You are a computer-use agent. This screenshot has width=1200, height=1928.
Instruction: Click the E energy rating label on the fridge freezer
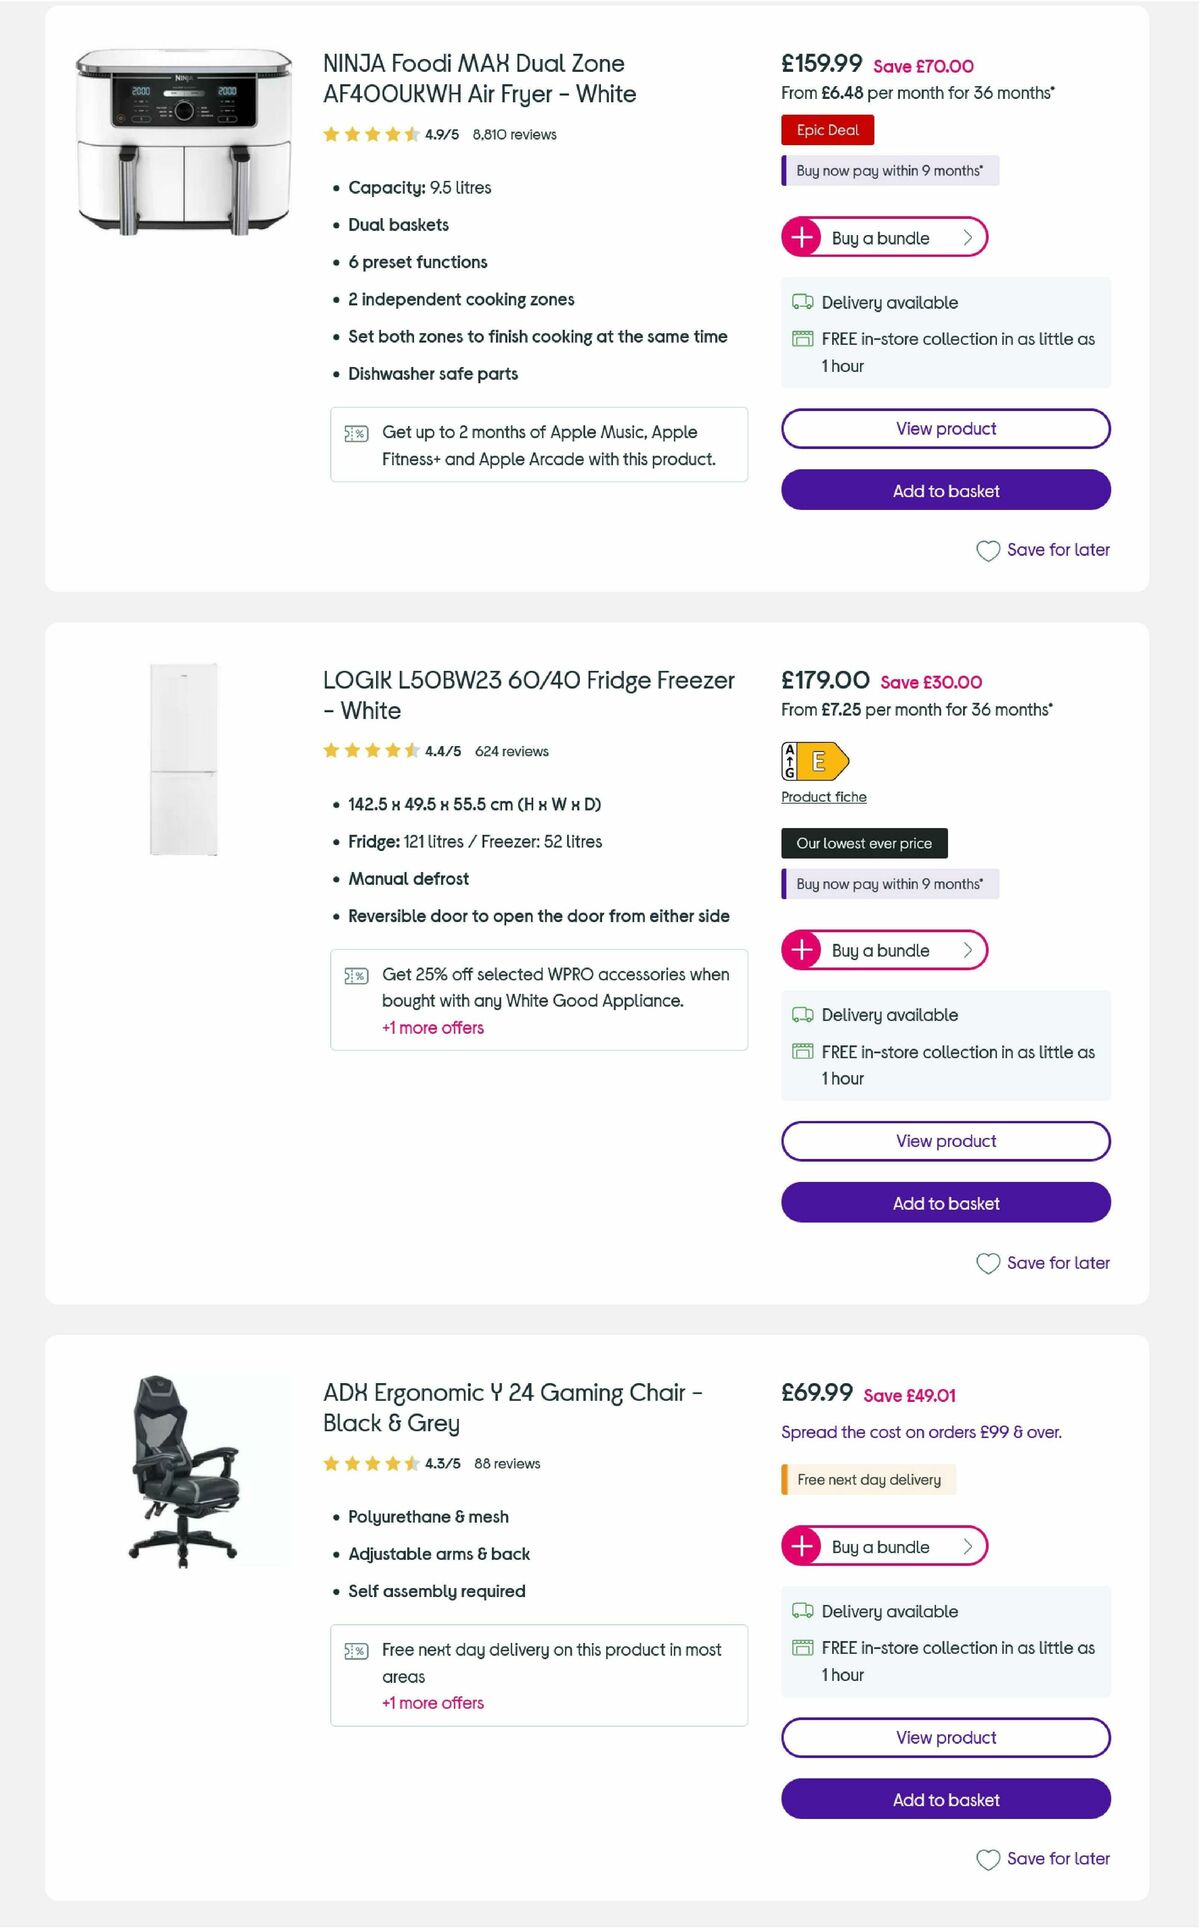tap(818, 762)
